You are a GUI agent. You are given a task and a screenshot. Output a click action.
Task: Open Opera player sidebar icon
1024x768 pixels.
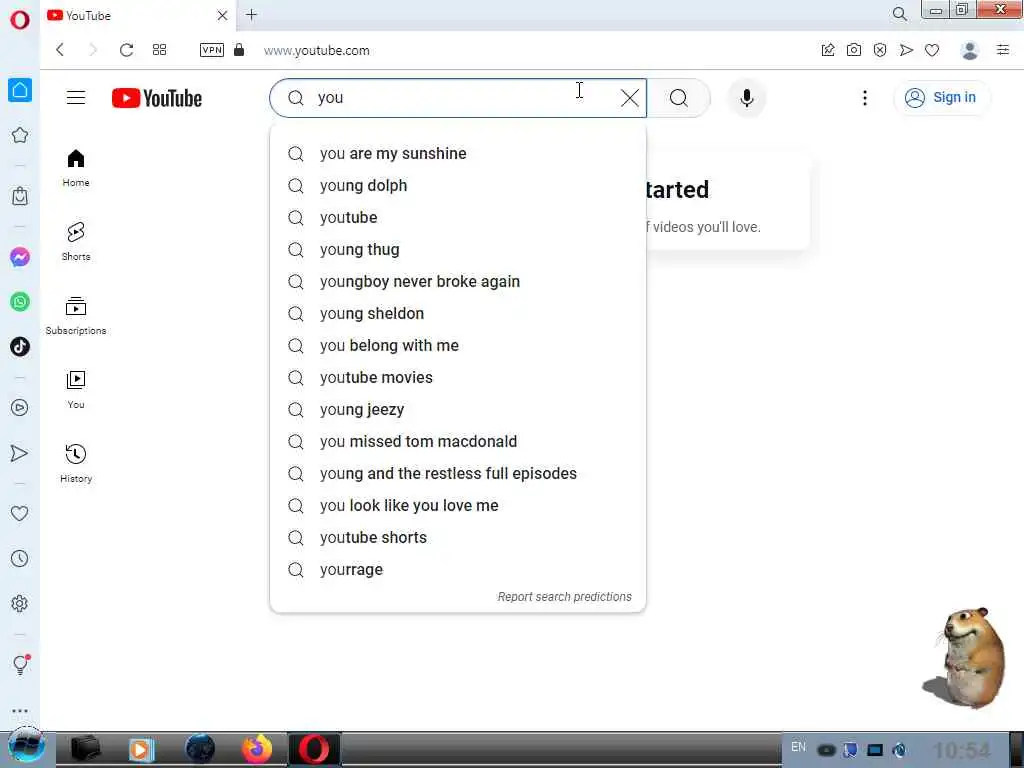(20, 408)
